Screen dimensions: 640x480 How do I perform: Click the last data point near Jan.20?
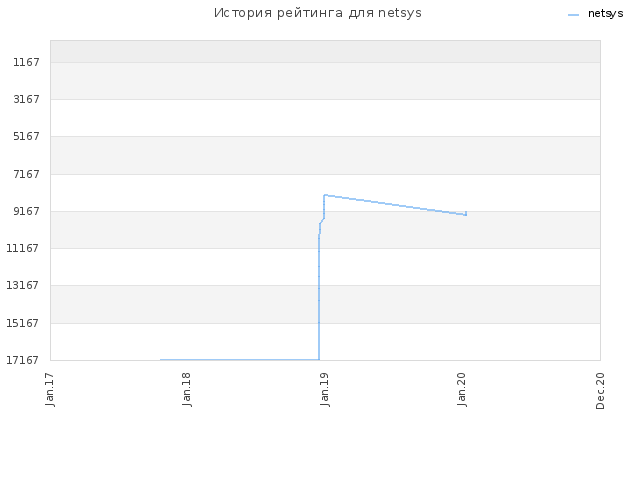tap(466, 213)
